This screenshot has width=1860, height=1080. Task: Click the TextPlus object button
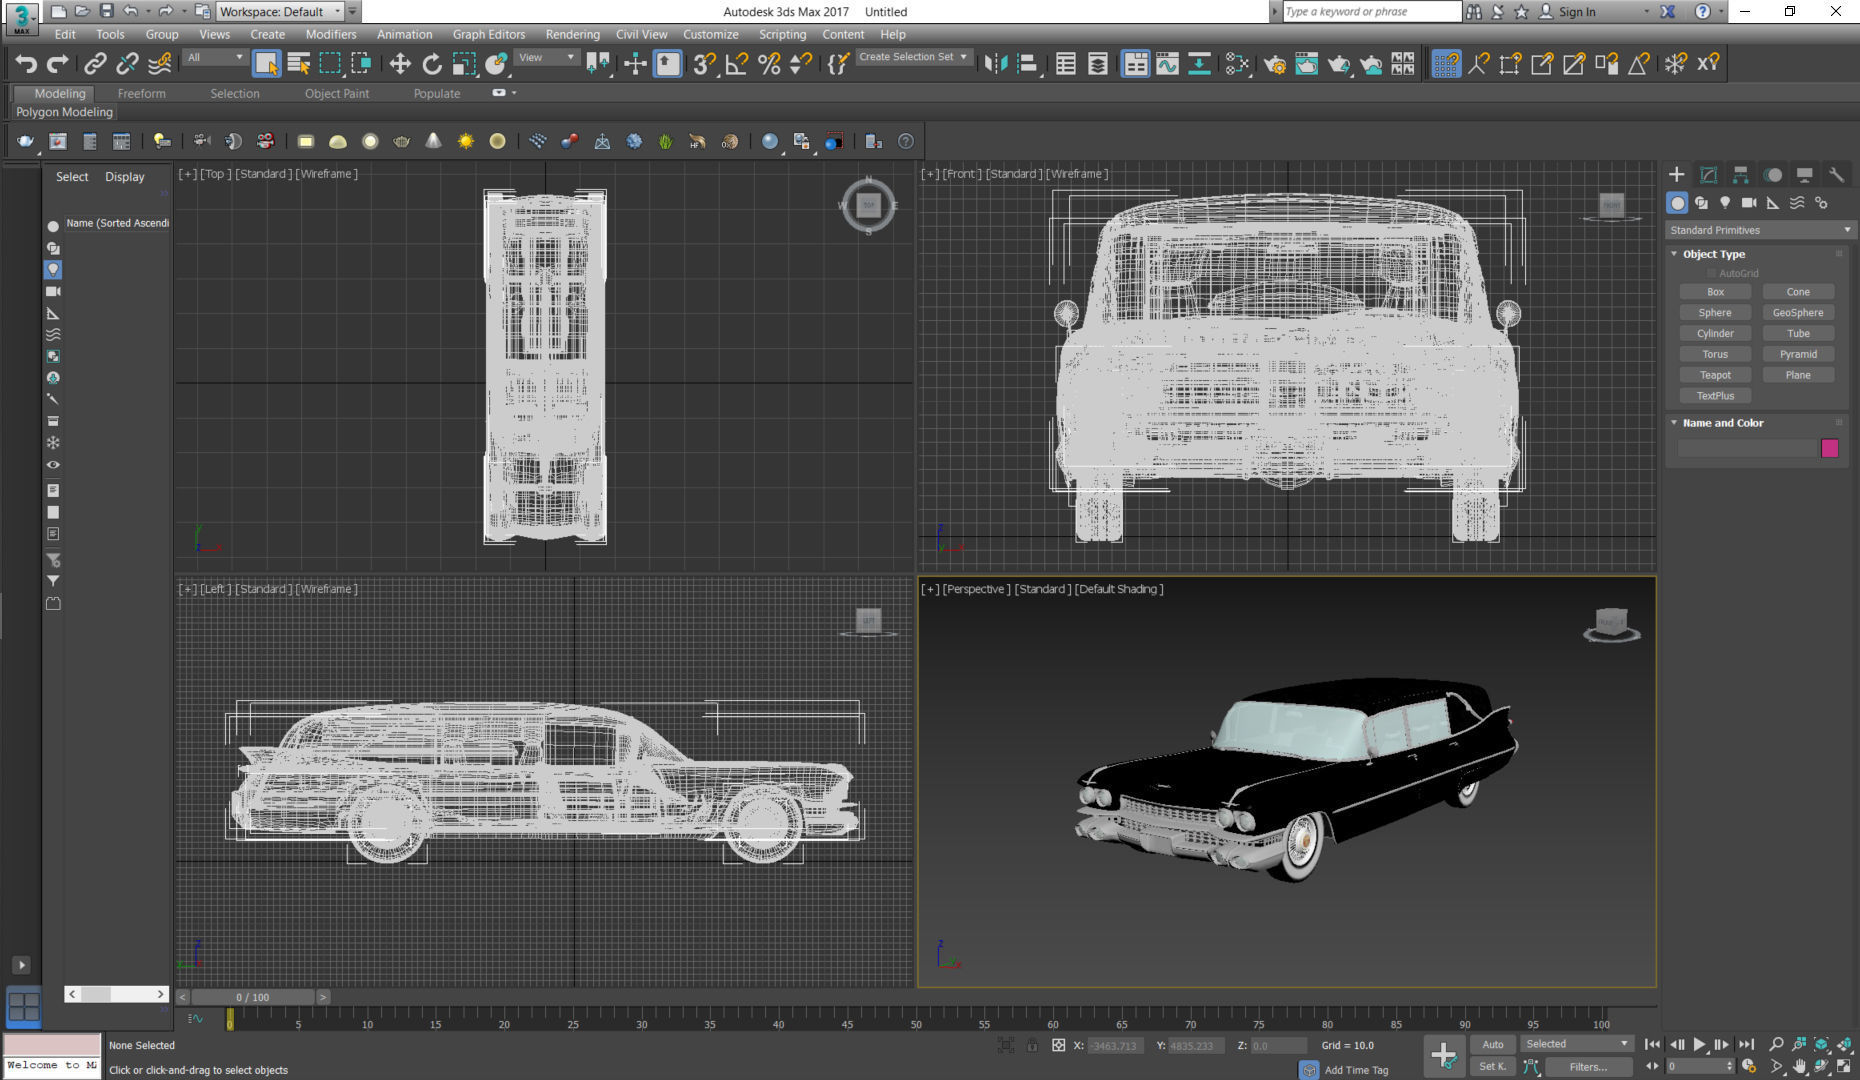coord(1715,396)
